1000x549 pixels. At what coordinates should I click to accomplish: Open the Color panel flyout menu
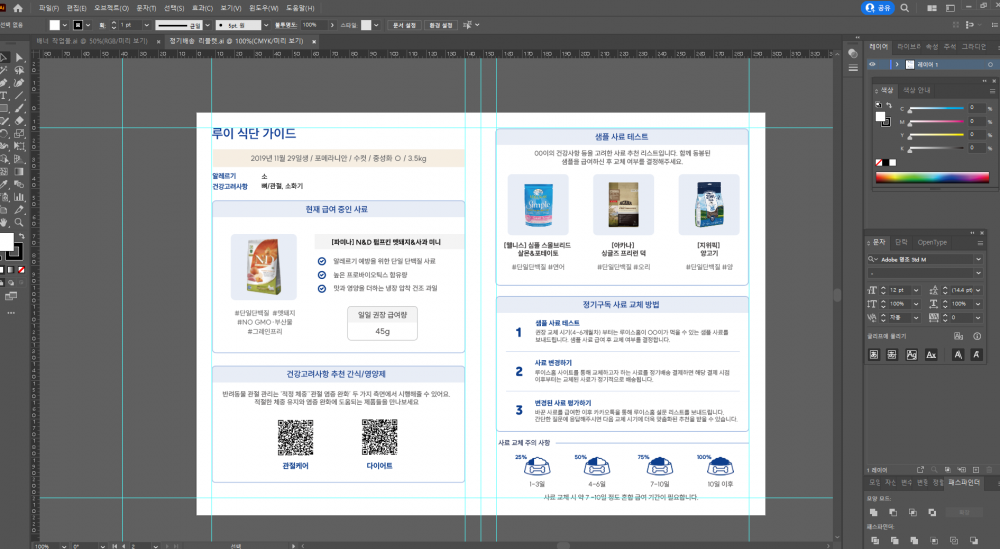[992, 91]
